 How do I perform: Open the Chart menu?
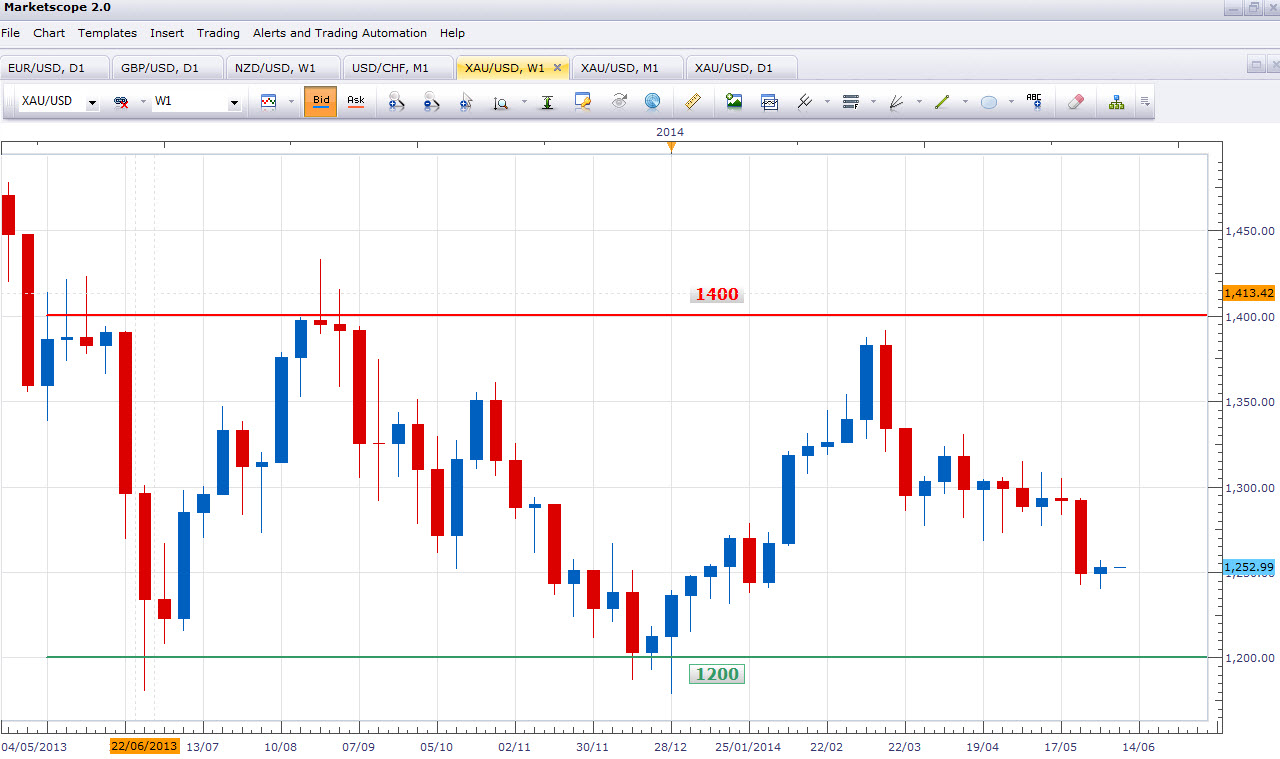point(49,33)
